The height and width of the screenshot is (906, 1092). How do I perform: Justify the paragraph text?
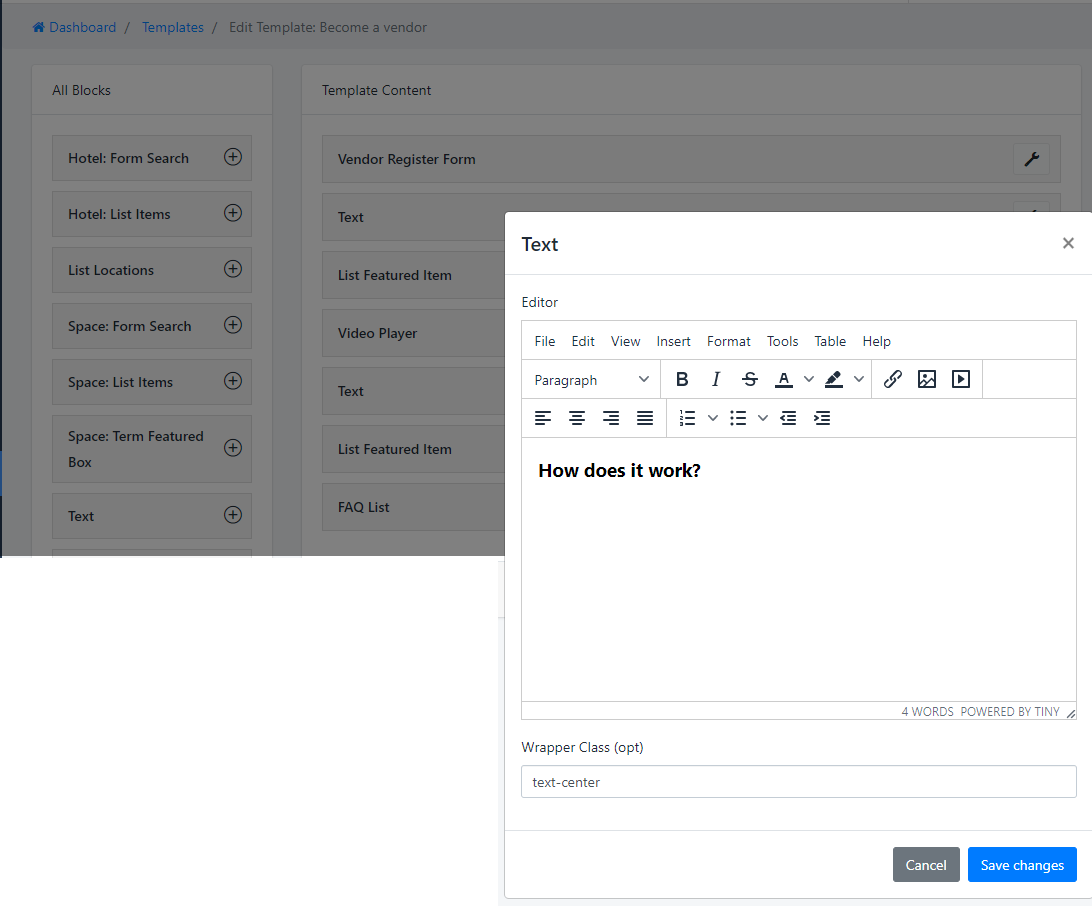tap(645, 418)
